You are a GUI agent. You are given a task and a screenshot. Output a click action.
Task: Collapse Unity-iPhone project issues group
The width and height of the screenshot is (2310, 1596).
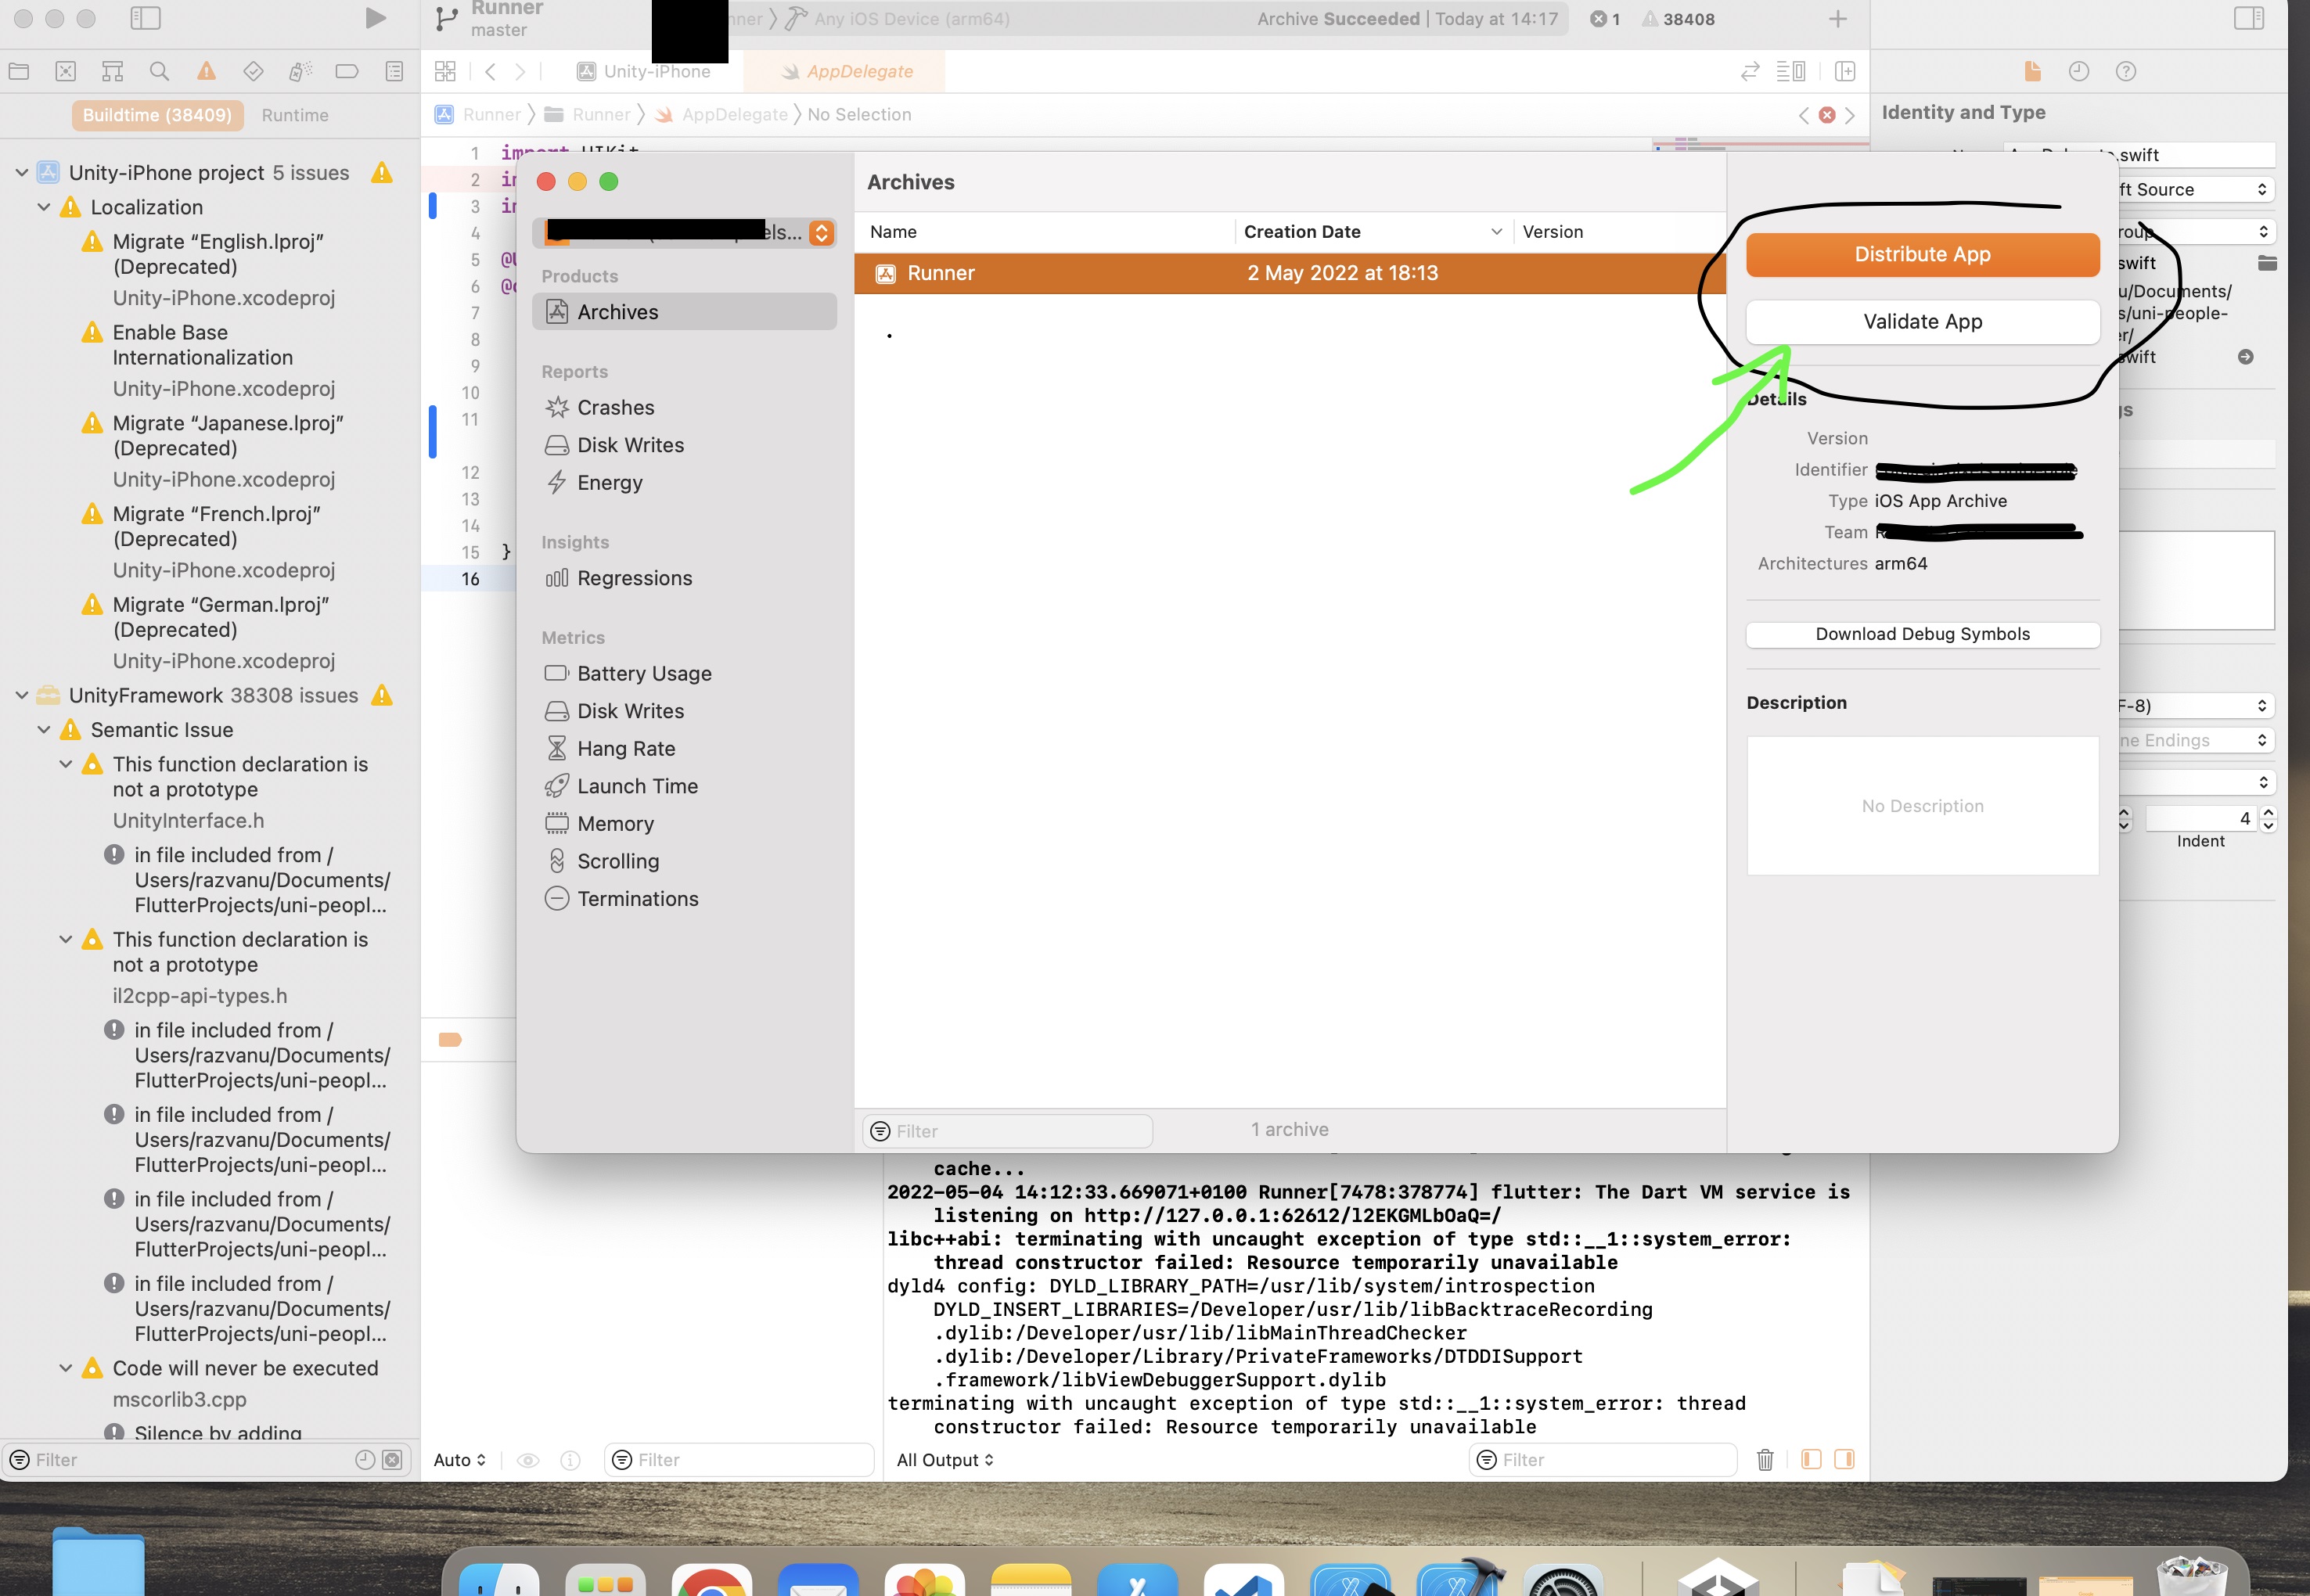(x=21, y=172)
